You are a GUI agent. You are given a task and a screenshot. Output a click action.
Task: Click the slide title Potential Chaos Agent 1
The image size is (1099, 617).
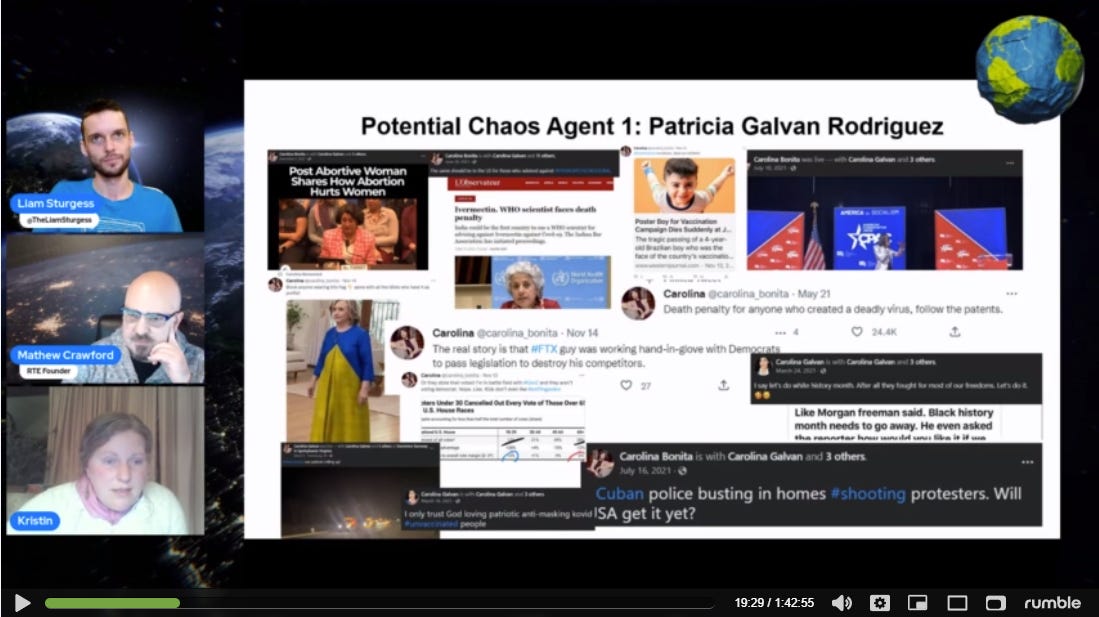[x=652, y=126]
